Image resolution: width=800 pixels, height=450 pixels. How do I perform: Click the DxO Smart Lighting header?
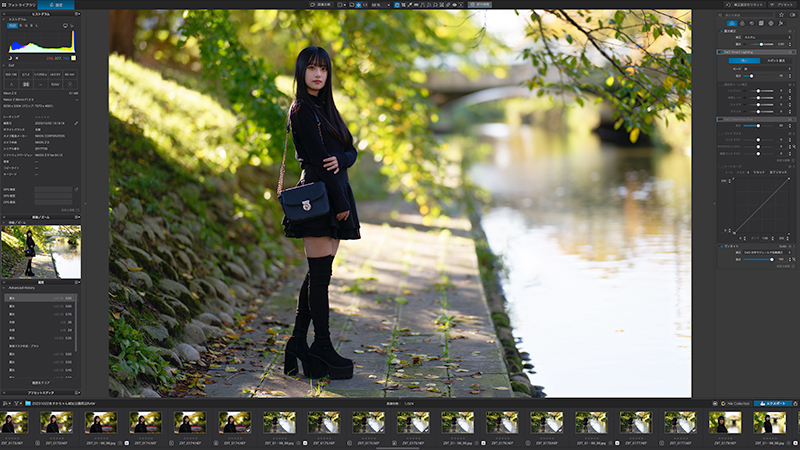point(756,52)
